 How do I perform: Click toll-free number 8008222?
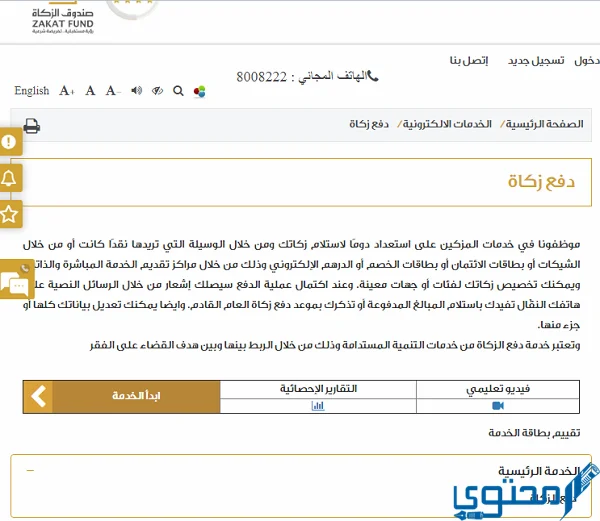261,77
